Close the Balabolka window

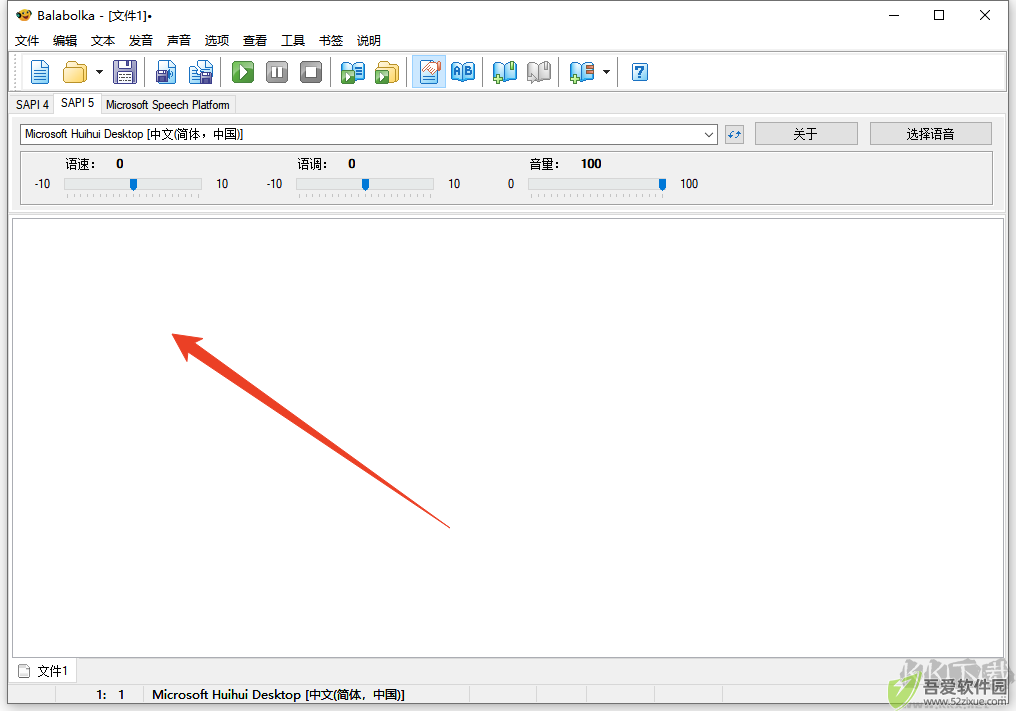click(985, 15)
